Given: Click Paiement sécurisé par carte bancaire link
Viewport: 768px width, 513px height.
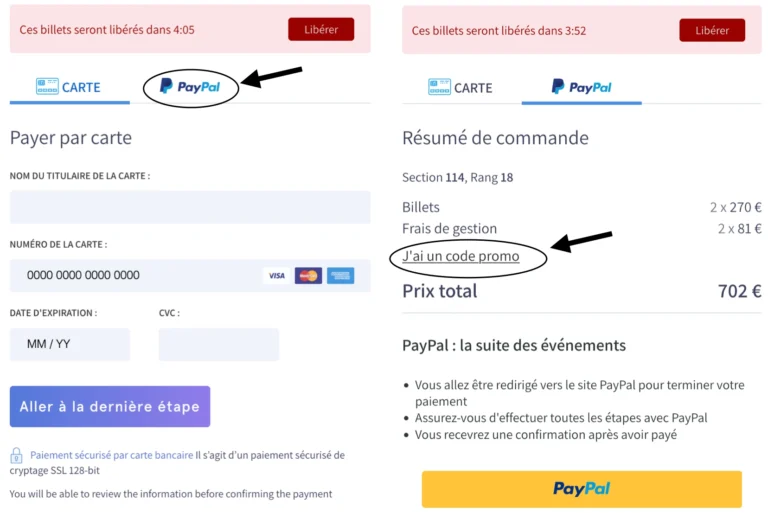Looking at the screenshot, I should coord(112,455).
